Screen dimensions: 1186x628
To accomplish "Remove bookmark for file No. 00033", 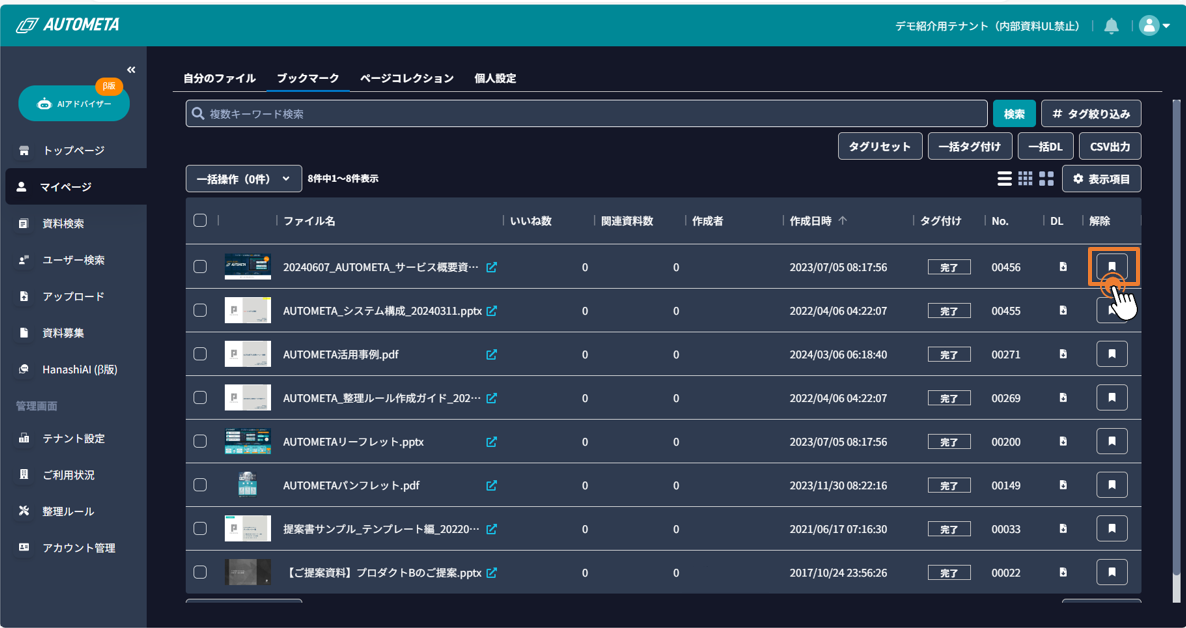I will 1112,528.
